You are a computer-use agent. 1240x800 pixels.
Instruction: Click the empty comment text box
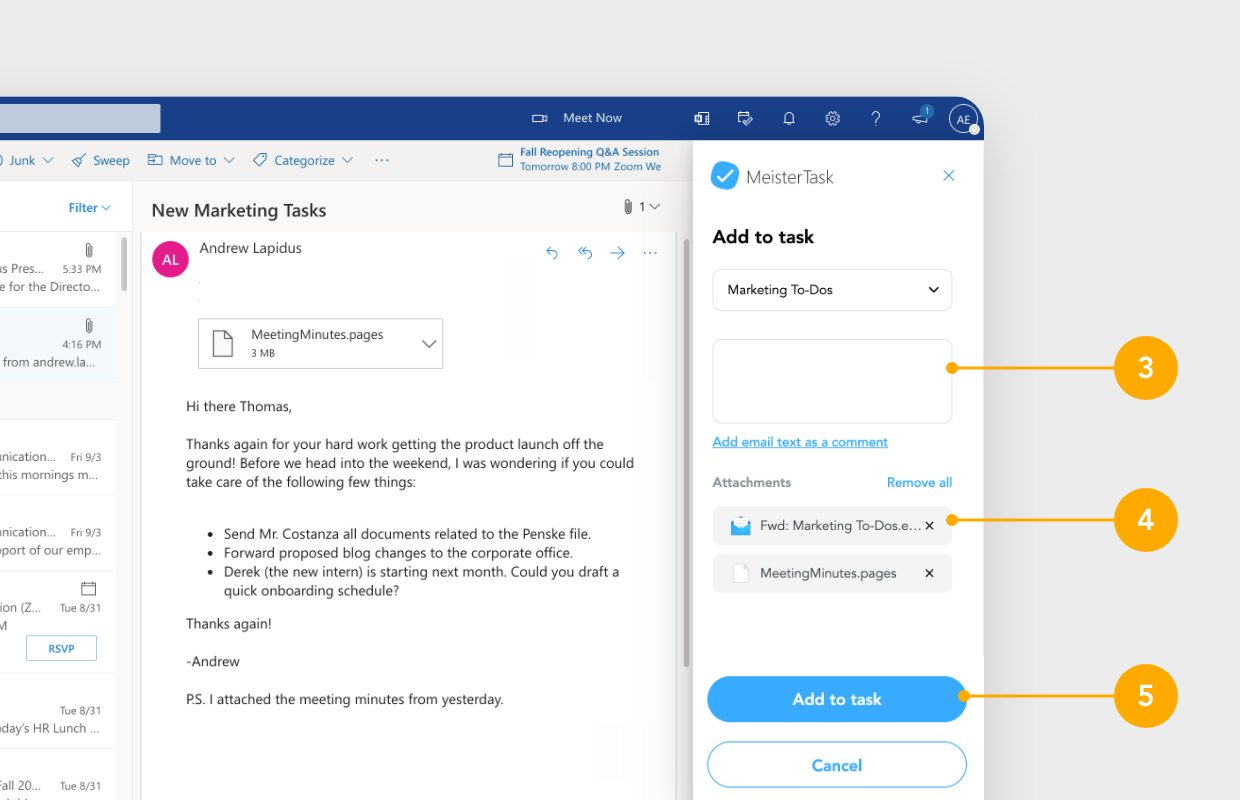tap(832, 381)
